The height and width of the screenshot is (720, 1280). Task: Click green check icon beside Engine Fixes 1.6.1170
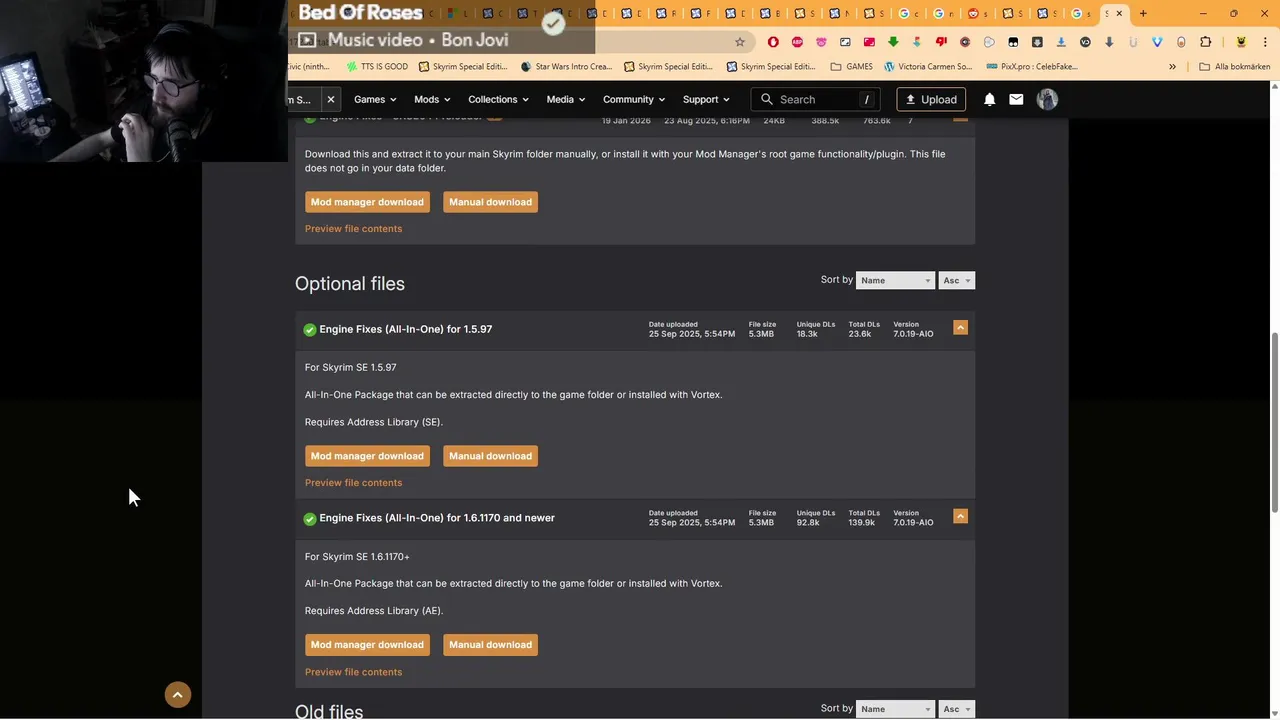(x=310, y=518)
